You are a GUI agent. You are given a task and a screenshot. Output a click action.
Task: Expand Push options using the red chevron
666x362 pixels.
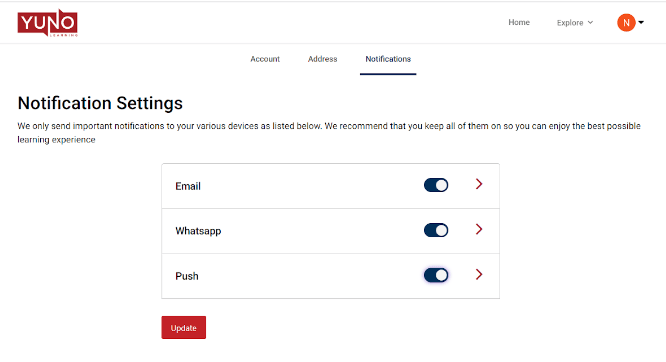point(479,274)
